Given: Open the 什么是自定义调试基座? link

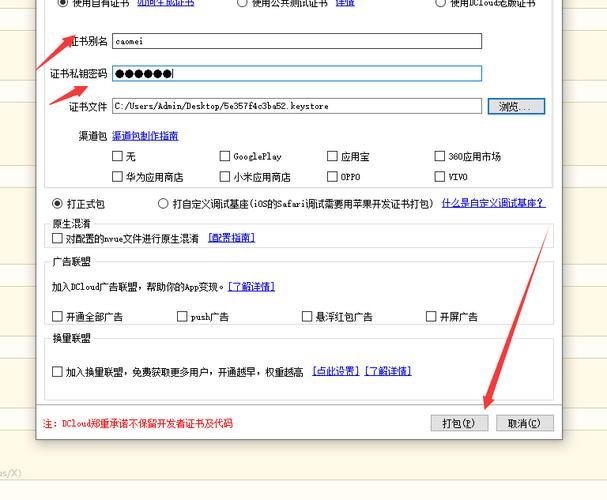Looking at the screenshot, I should [x=494, y=203].
